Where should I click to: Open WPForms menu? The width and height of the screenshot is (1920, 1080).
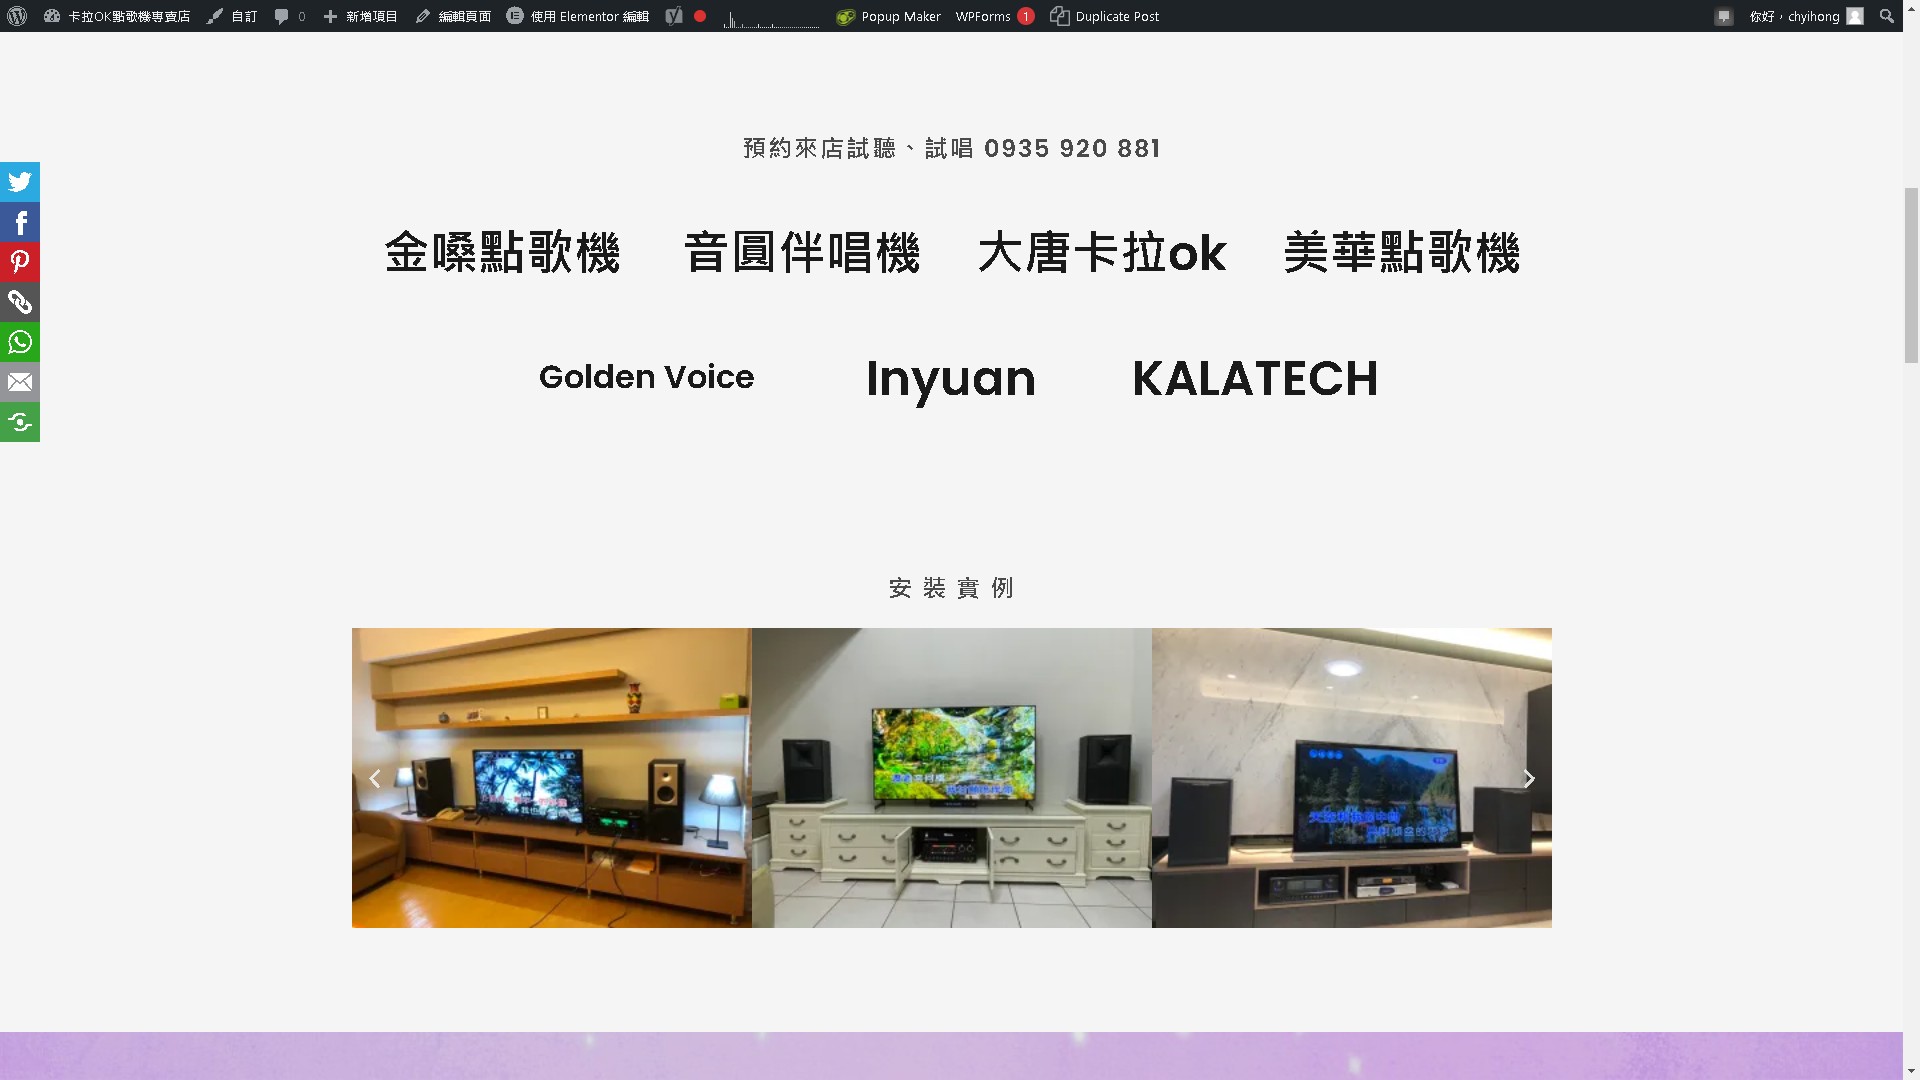994,16
